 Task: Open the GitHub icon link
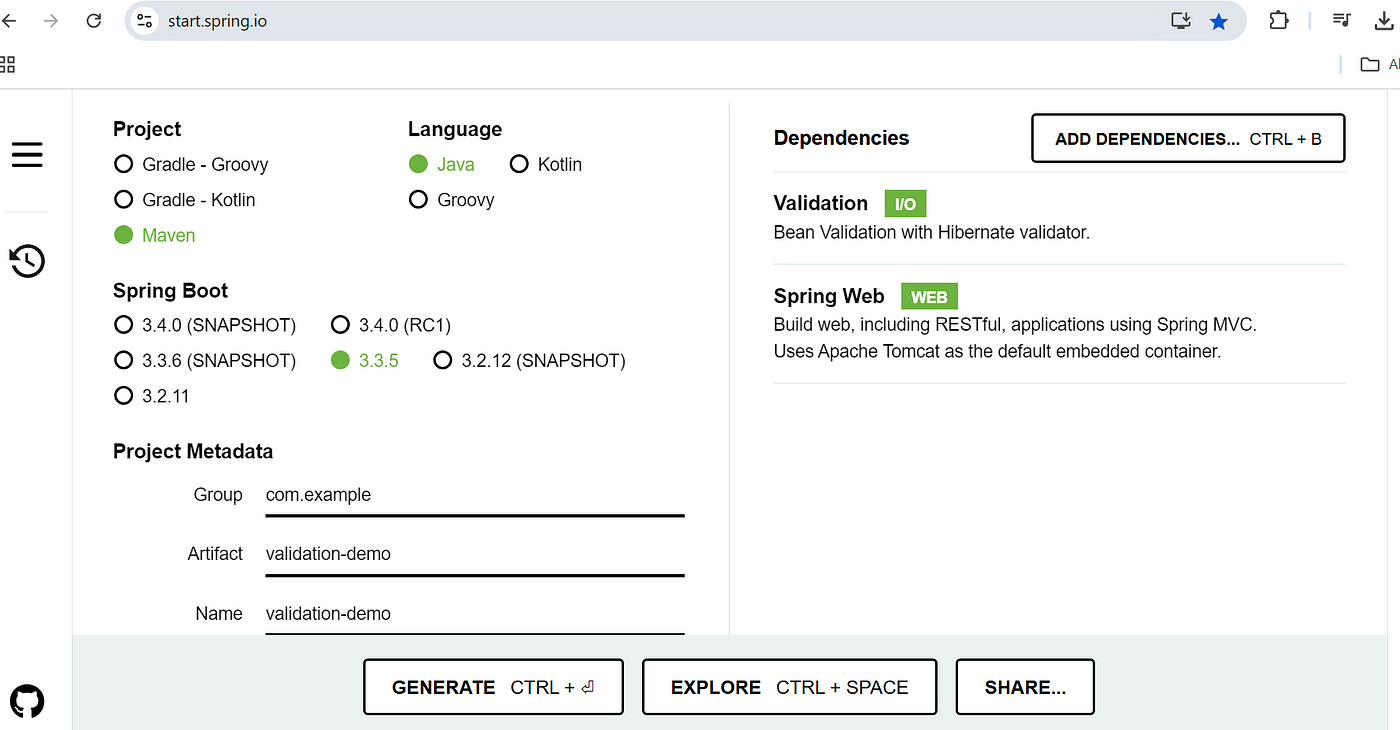27,701
